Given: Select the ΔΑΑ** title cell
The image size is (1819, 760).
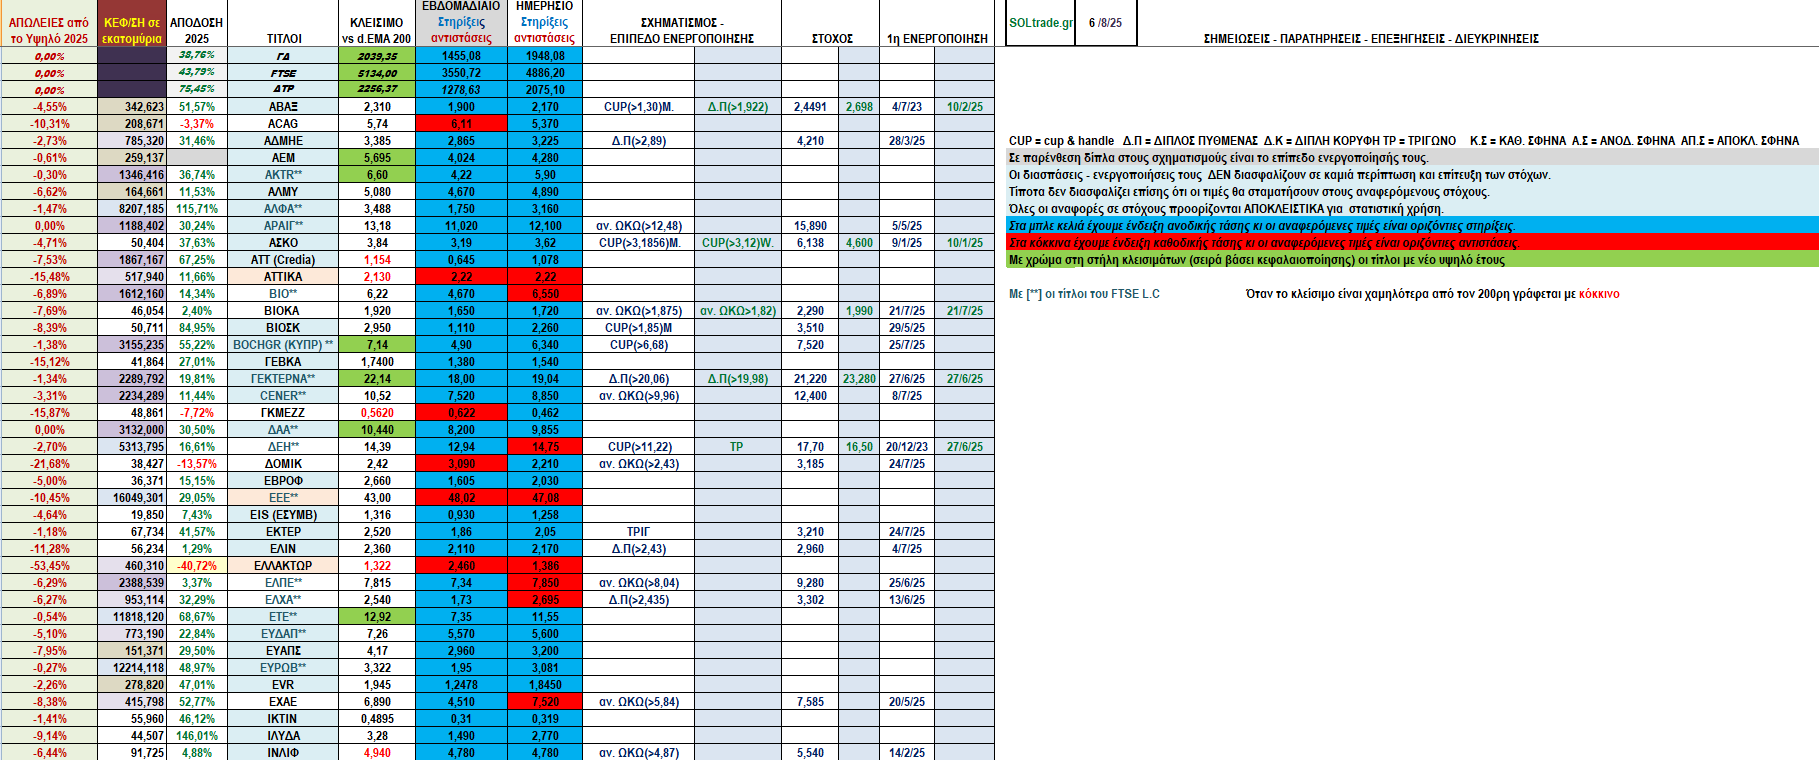Looking at the screenshot, I should pyautogui.click(x=283, y=430).
